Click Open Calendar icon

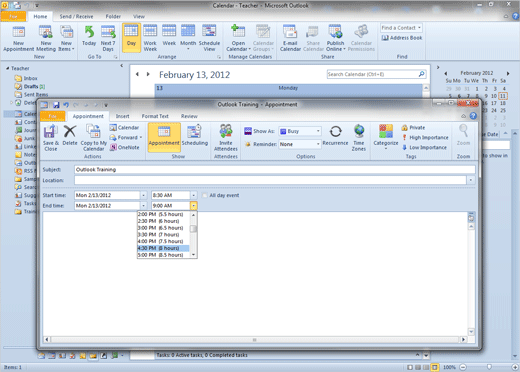238,39
